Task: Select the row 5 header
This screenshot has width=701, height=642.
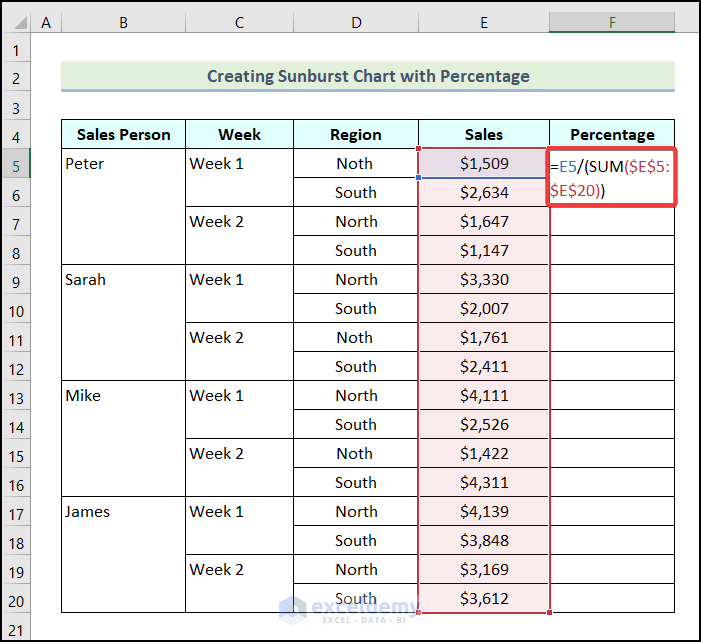Action: [16, 164]
